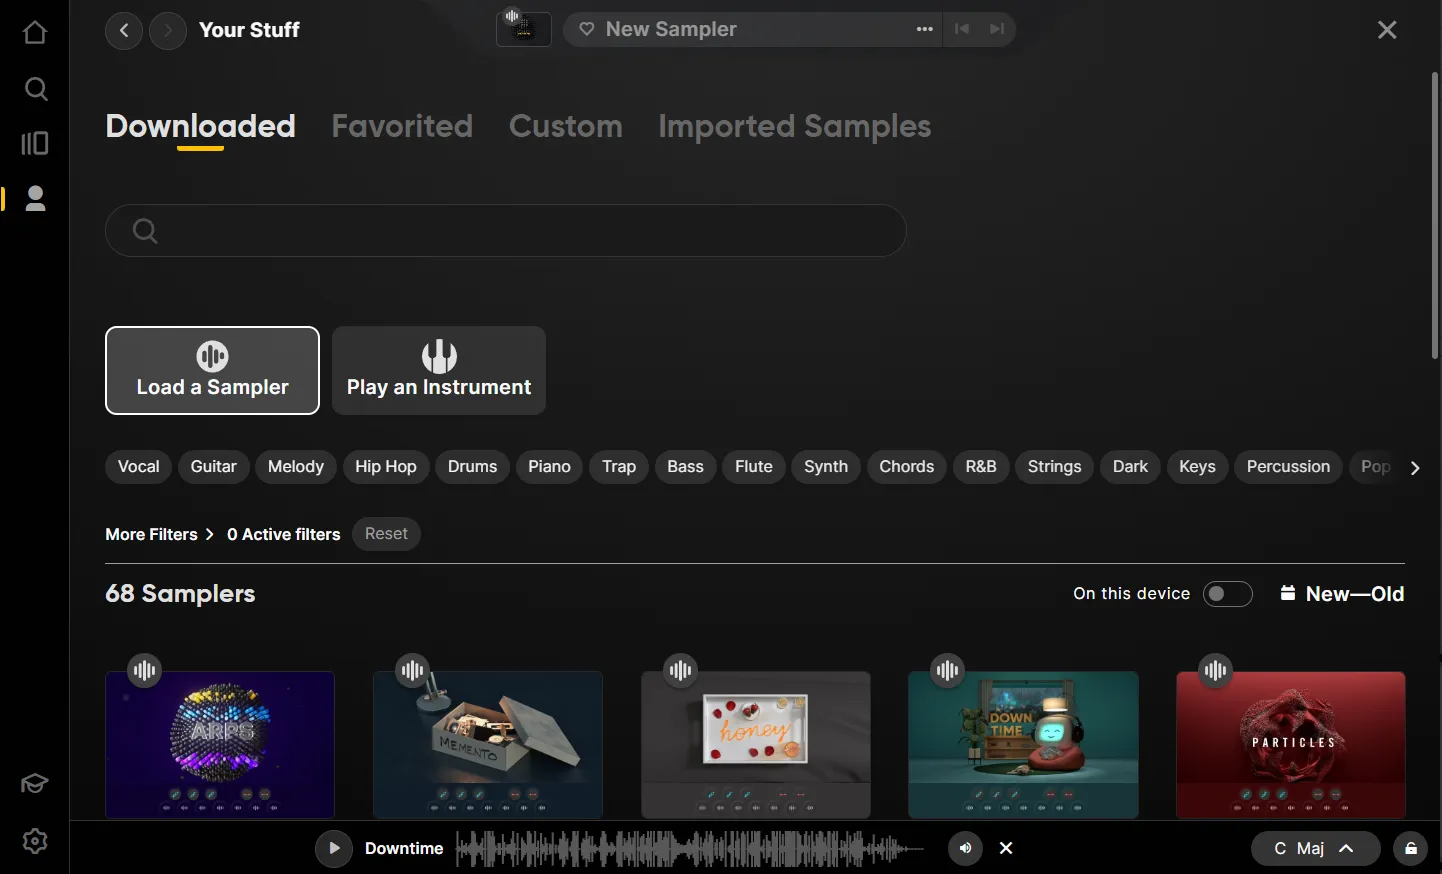Filter by the Percussion tag

point(1288,467)
